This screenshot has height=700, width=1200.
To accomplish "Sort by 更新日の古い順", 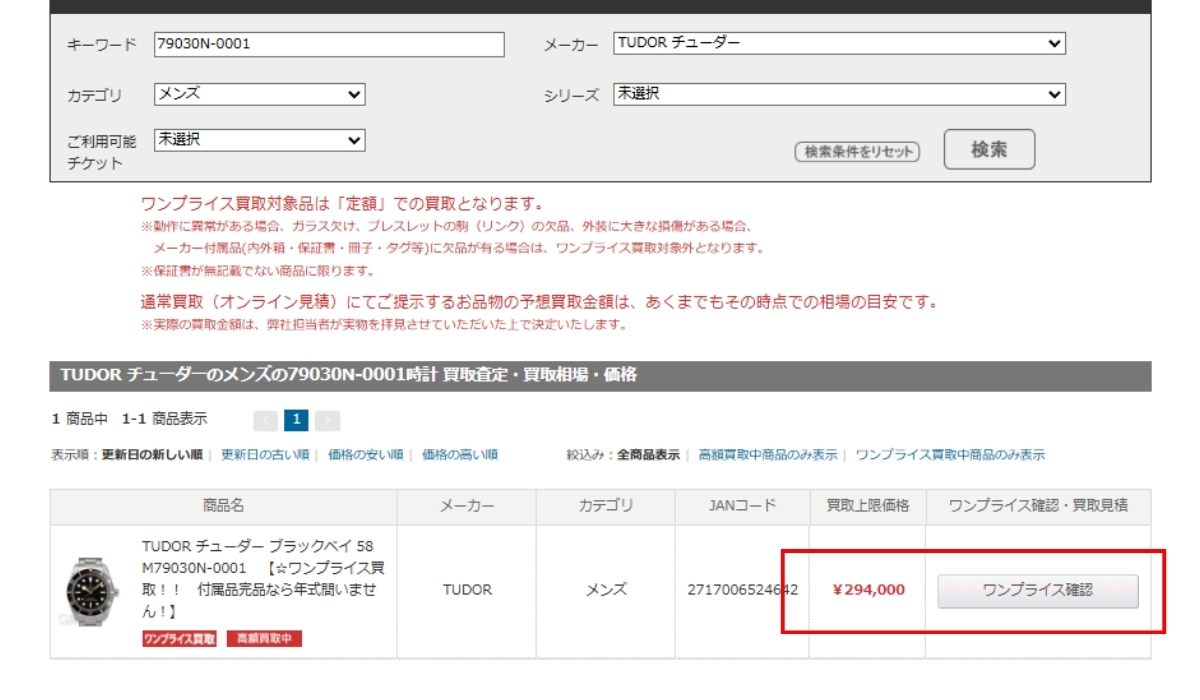I will [265, 455].
